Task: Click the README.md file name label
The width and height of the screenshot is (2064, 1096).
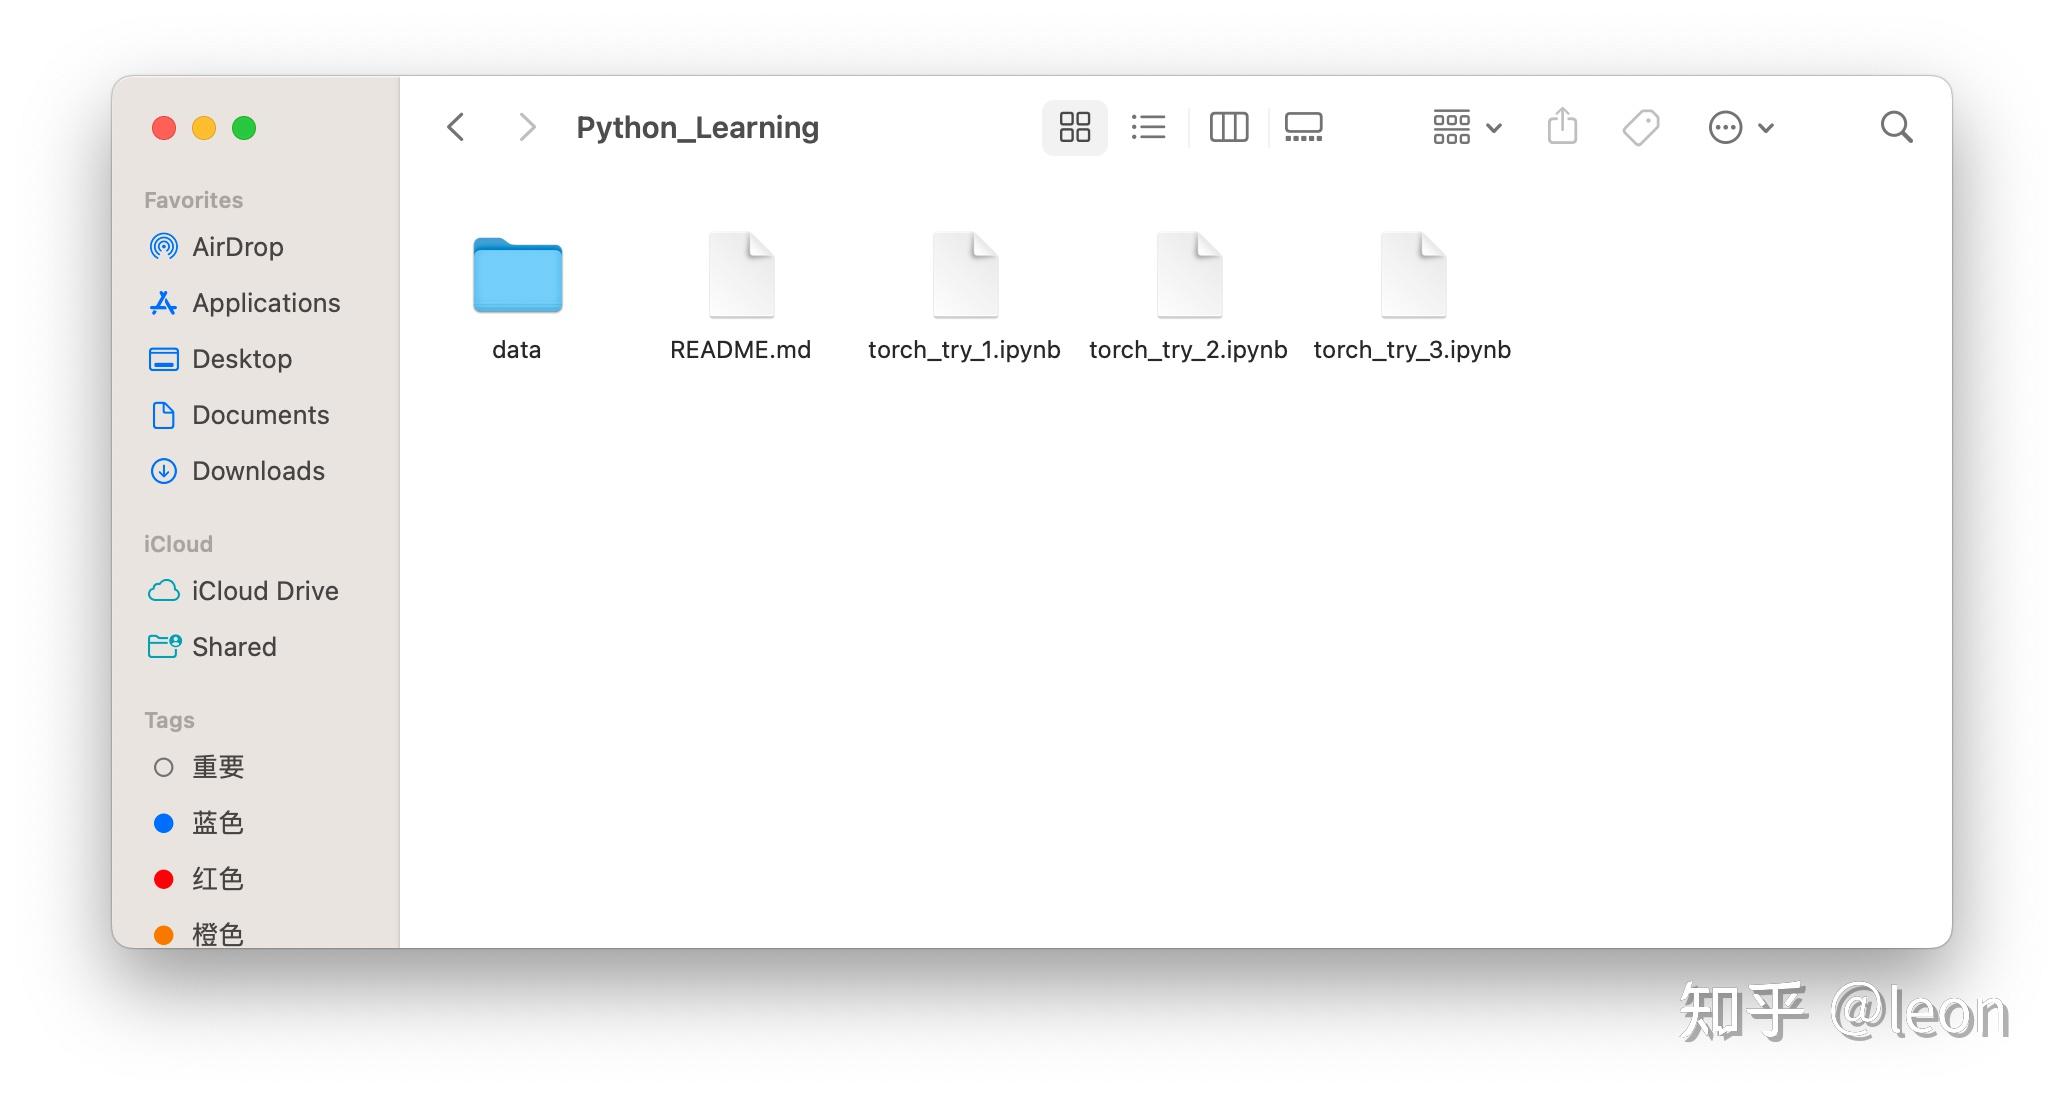Action: (x=741, y=349)
